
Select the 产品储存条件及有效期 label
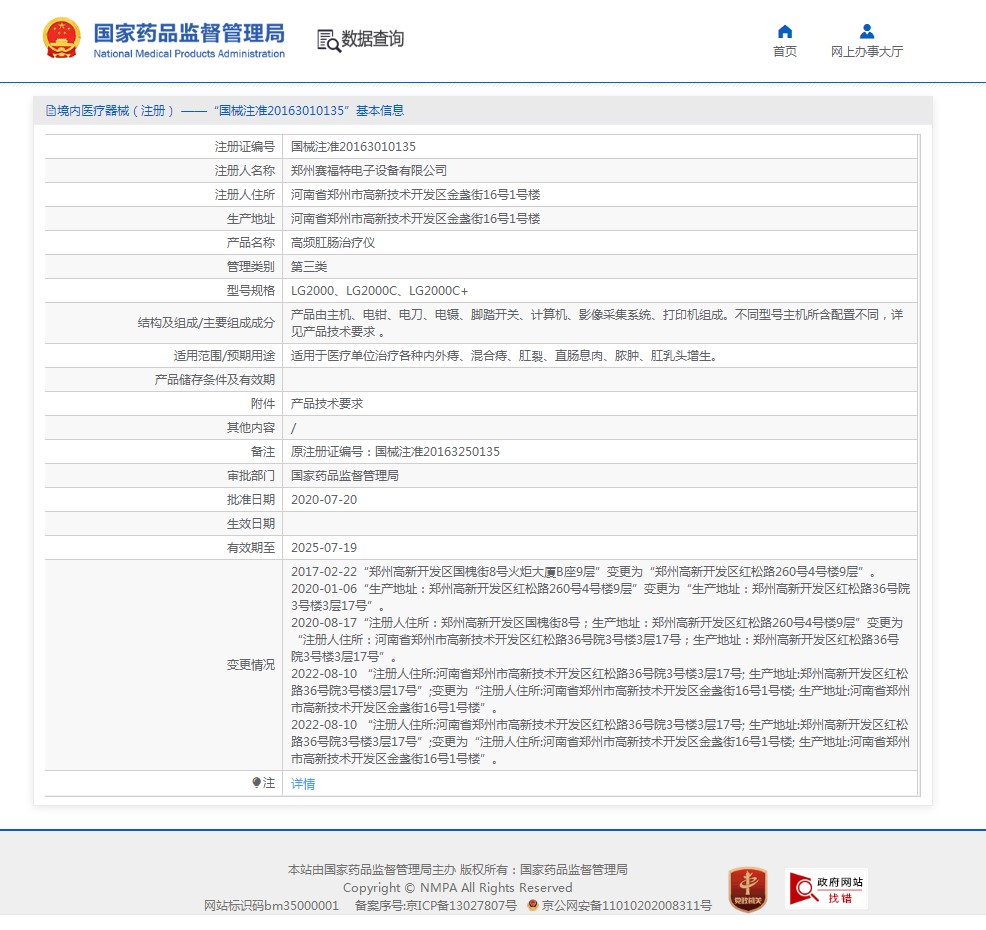(215, 379)
